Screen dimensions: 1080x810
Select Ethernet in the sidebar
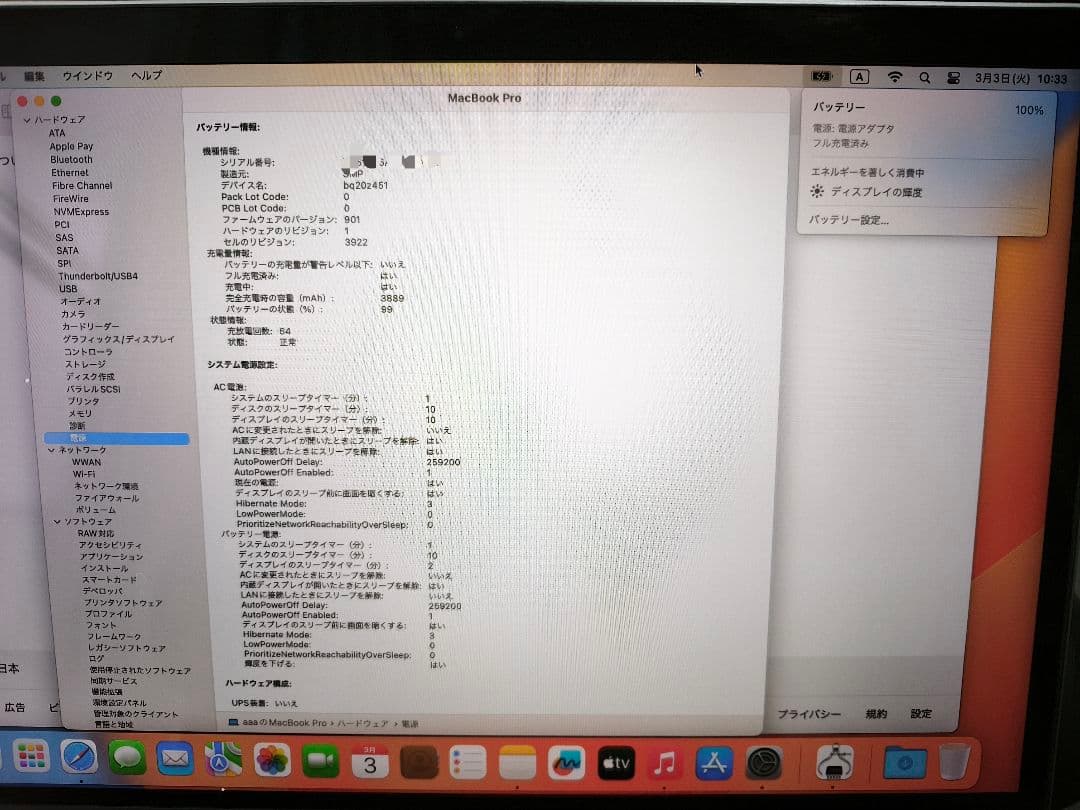point(70,173)
